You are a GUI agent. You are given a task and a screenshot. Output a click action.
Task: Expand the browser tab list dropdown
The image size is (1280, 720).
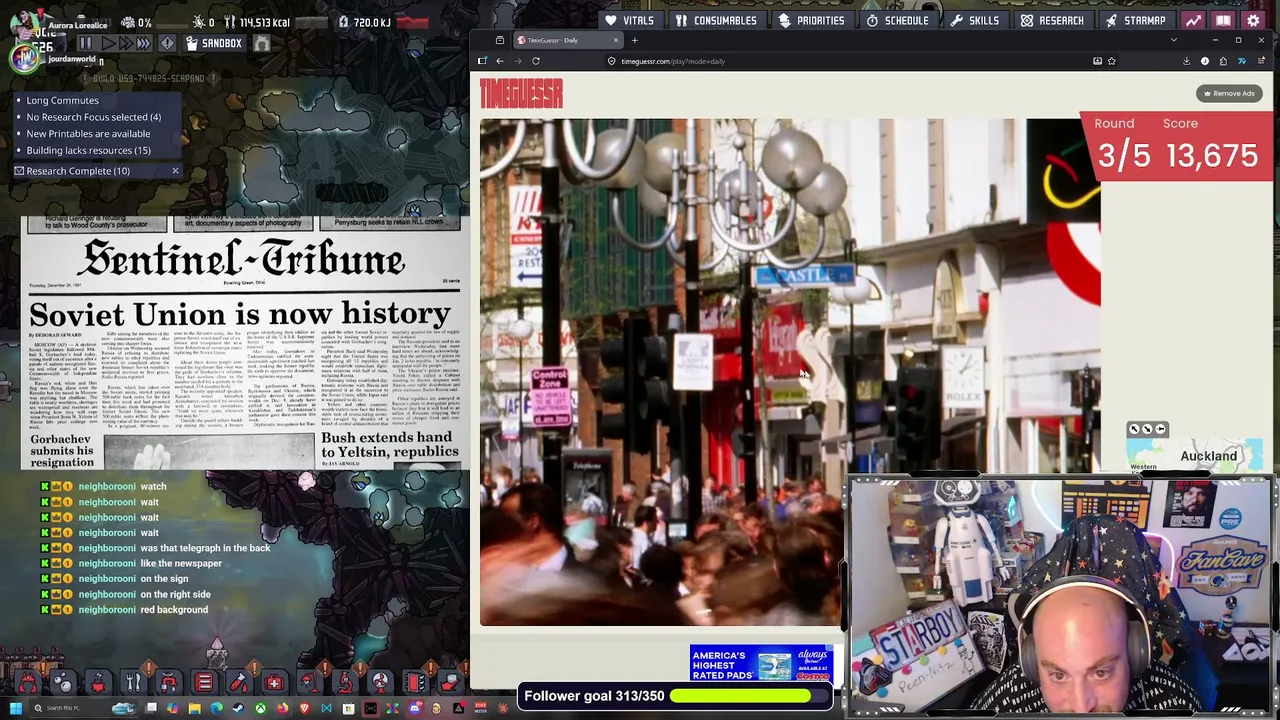[x=1174, y=40]
